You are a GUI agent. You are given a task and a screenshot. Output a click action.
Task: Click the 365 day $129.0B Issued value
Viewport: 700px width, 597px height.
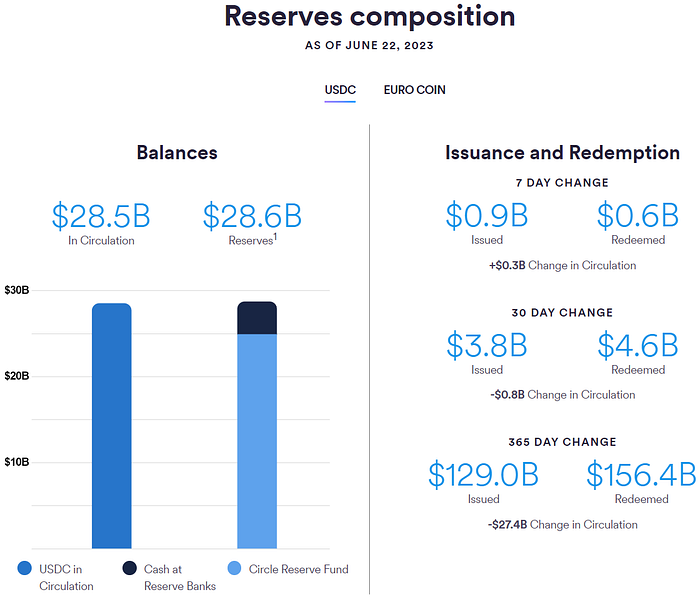484,474
